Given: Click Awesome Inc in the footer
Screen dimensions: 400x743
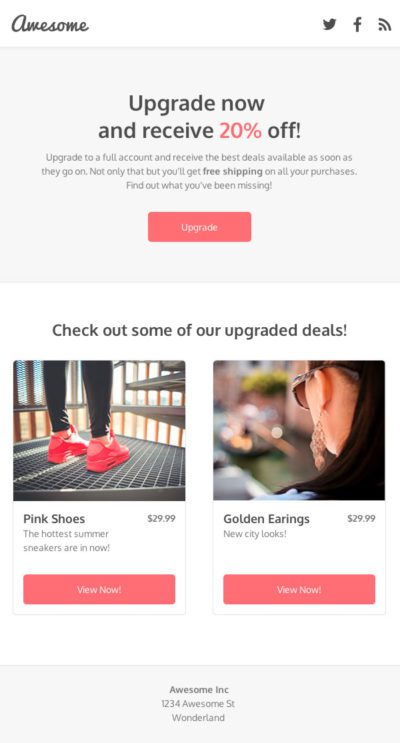Looking at the screenshot, I should [x=199, y=689].
